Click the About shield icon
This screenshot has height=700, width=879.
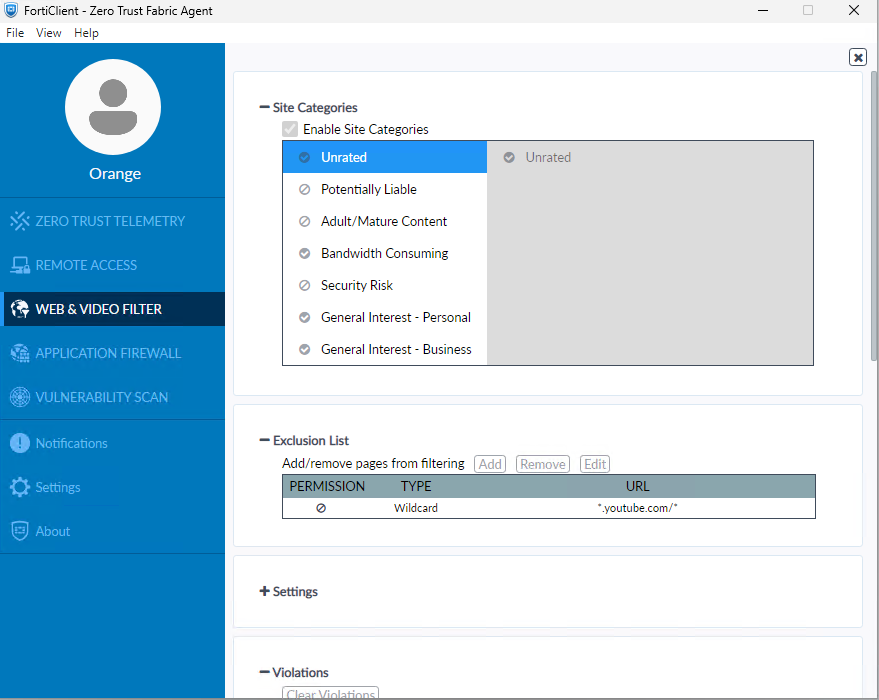click(19, 531)
